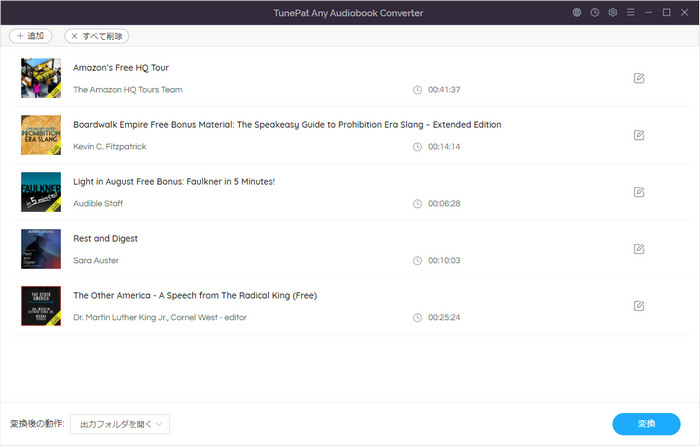Open conversion history clock icon
The image size is (700, 446).
pos(595,13)
